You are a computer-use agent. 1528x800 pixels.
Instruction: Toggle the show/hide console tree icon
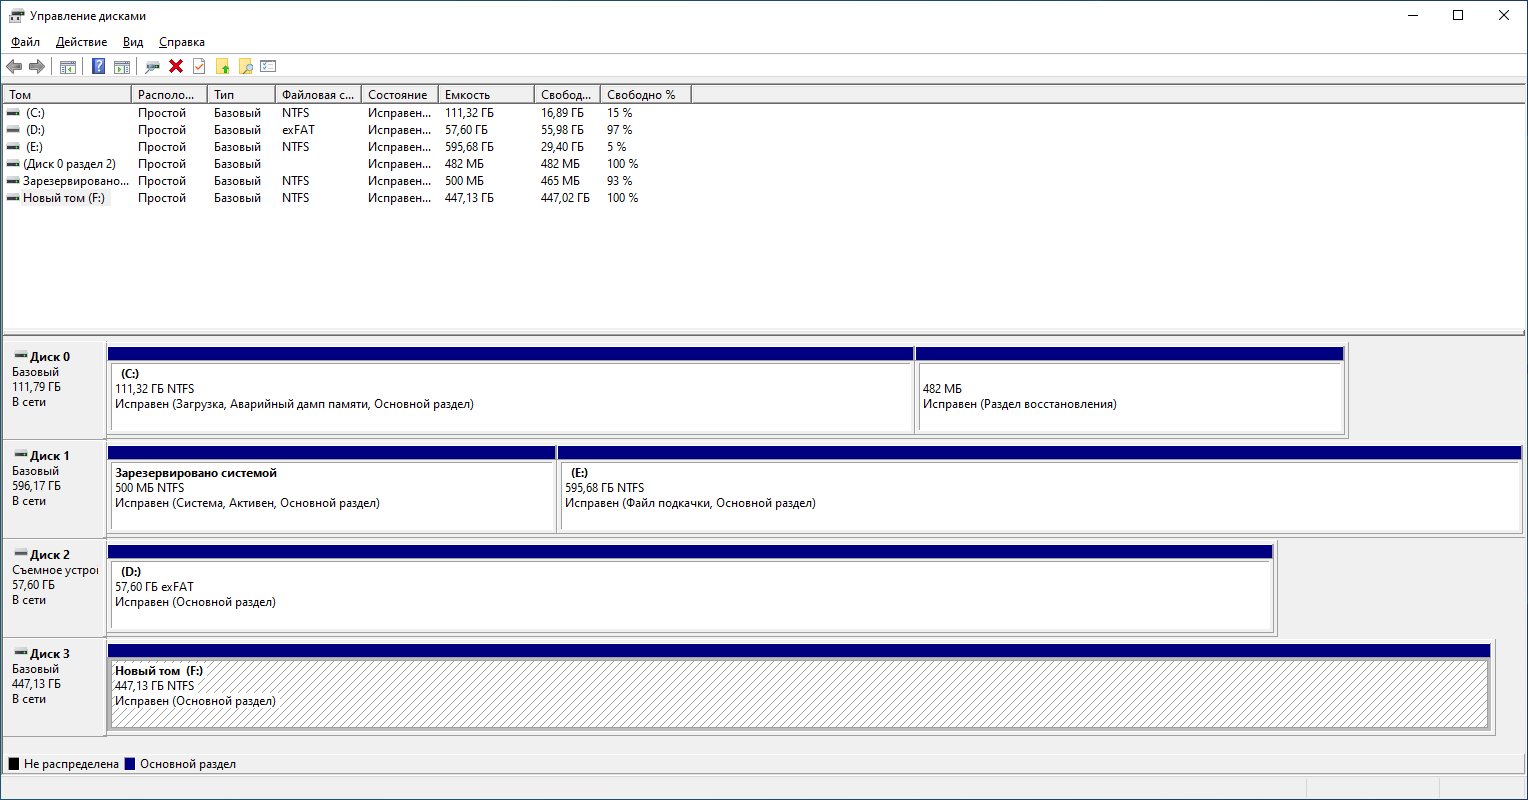tap(68, 67)
